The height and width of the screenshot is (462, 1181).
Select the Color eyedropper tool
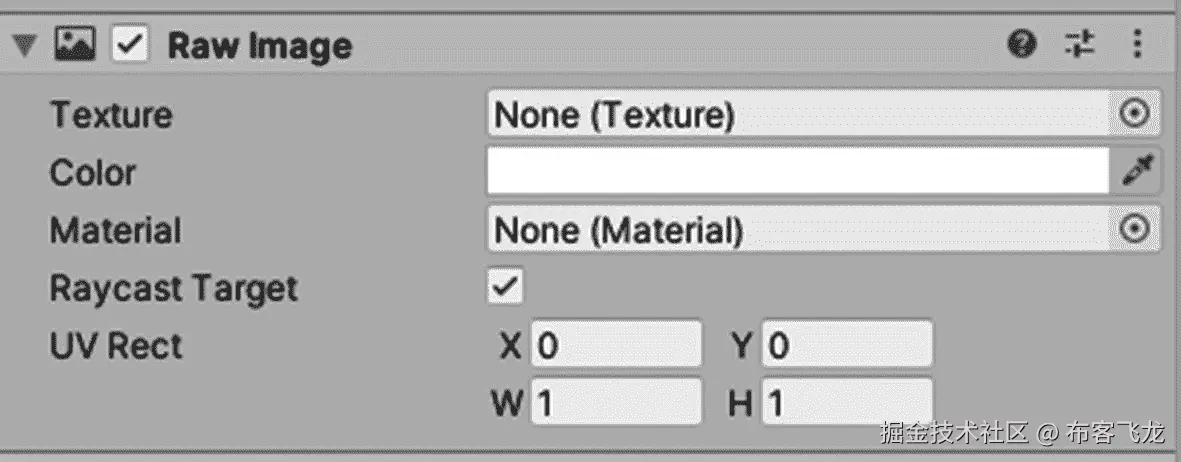(1134, 172)
